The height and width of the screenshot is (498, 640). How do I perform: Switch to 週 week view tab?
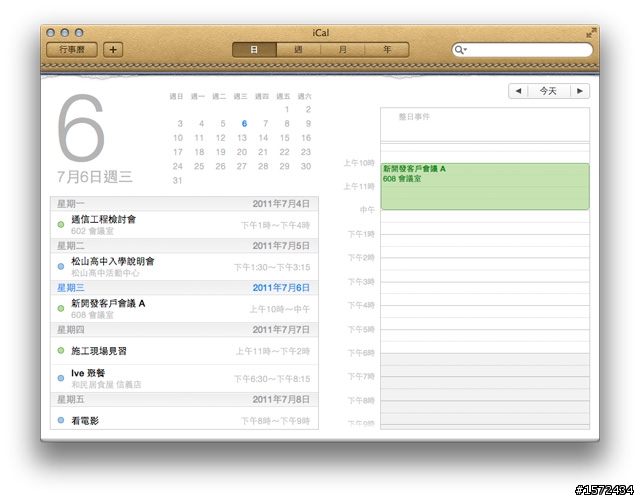click(x=298, y=49)
